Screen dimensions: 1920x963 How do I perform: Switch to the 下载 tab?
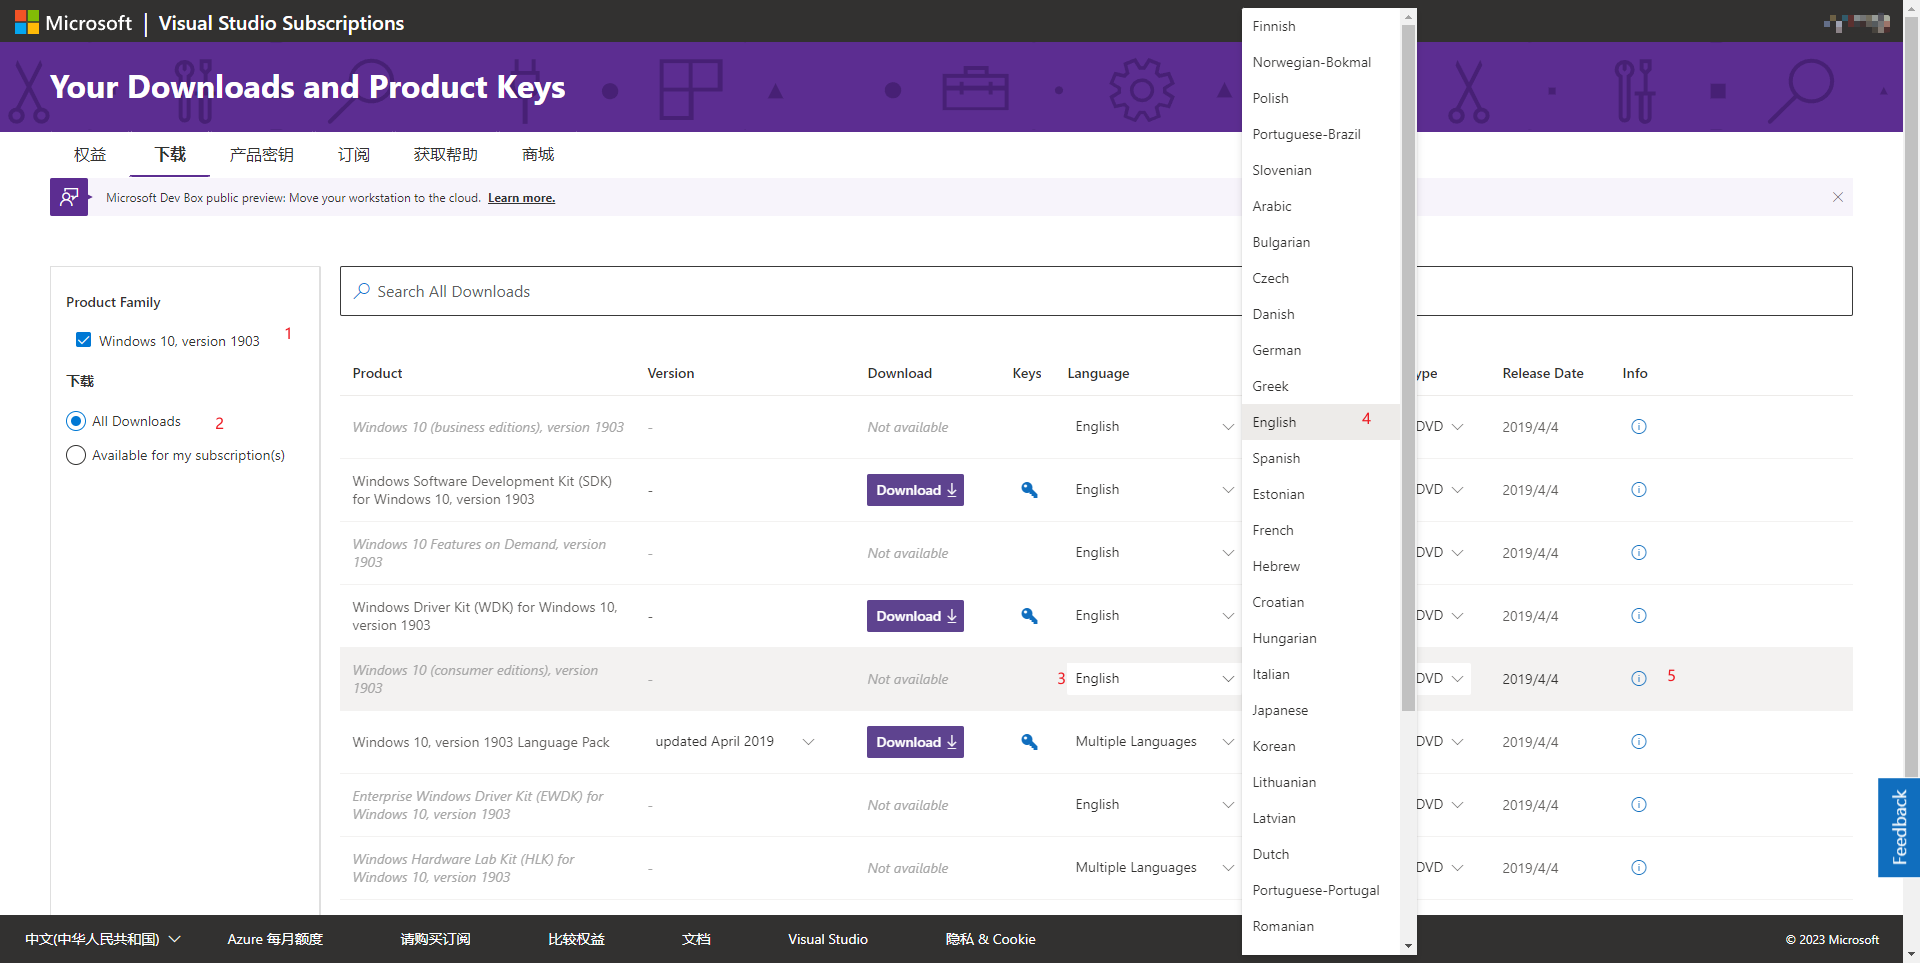coord(170,155)
